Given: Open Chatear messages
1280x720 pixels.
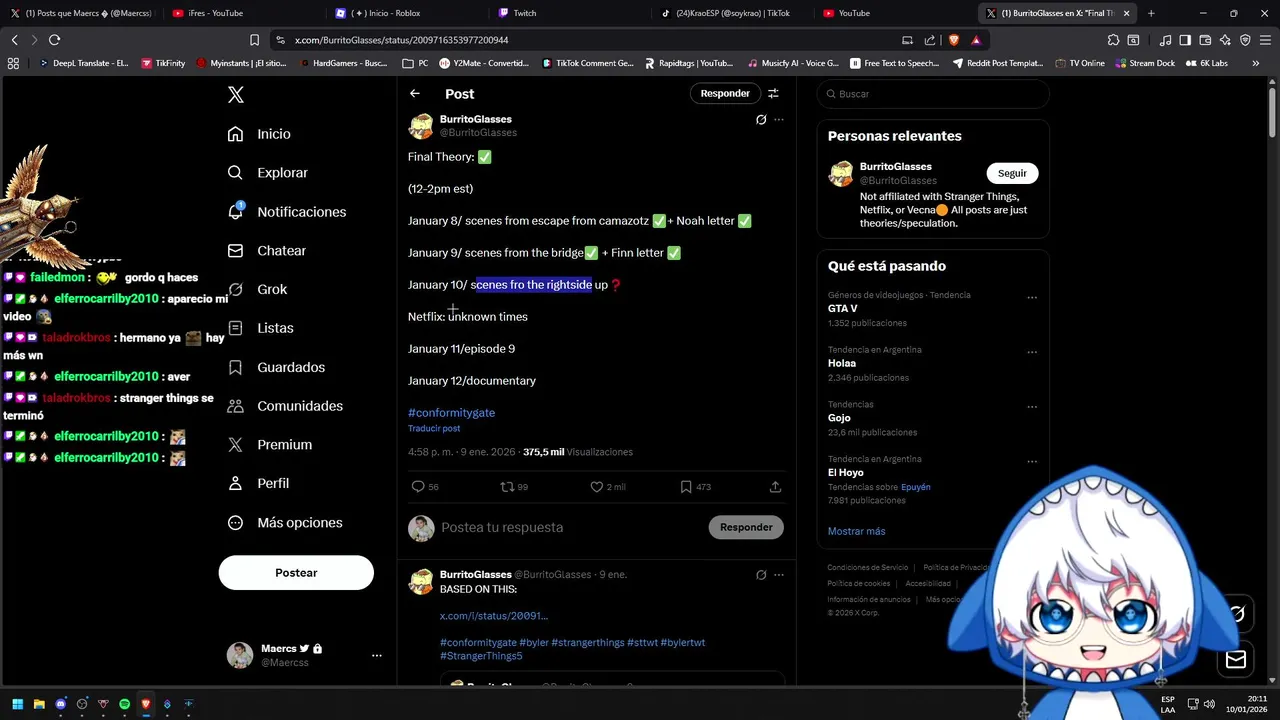Looking at the screenshot, I should point(266,251).
